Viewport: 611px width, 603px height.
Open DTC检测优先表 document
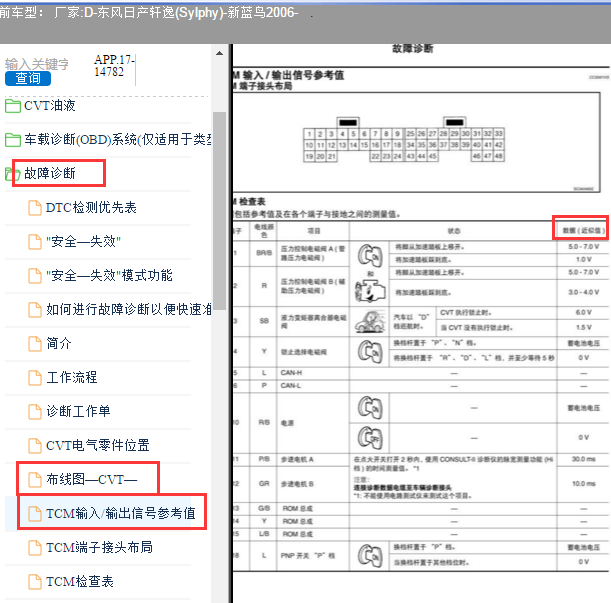(x=91, y=207)
